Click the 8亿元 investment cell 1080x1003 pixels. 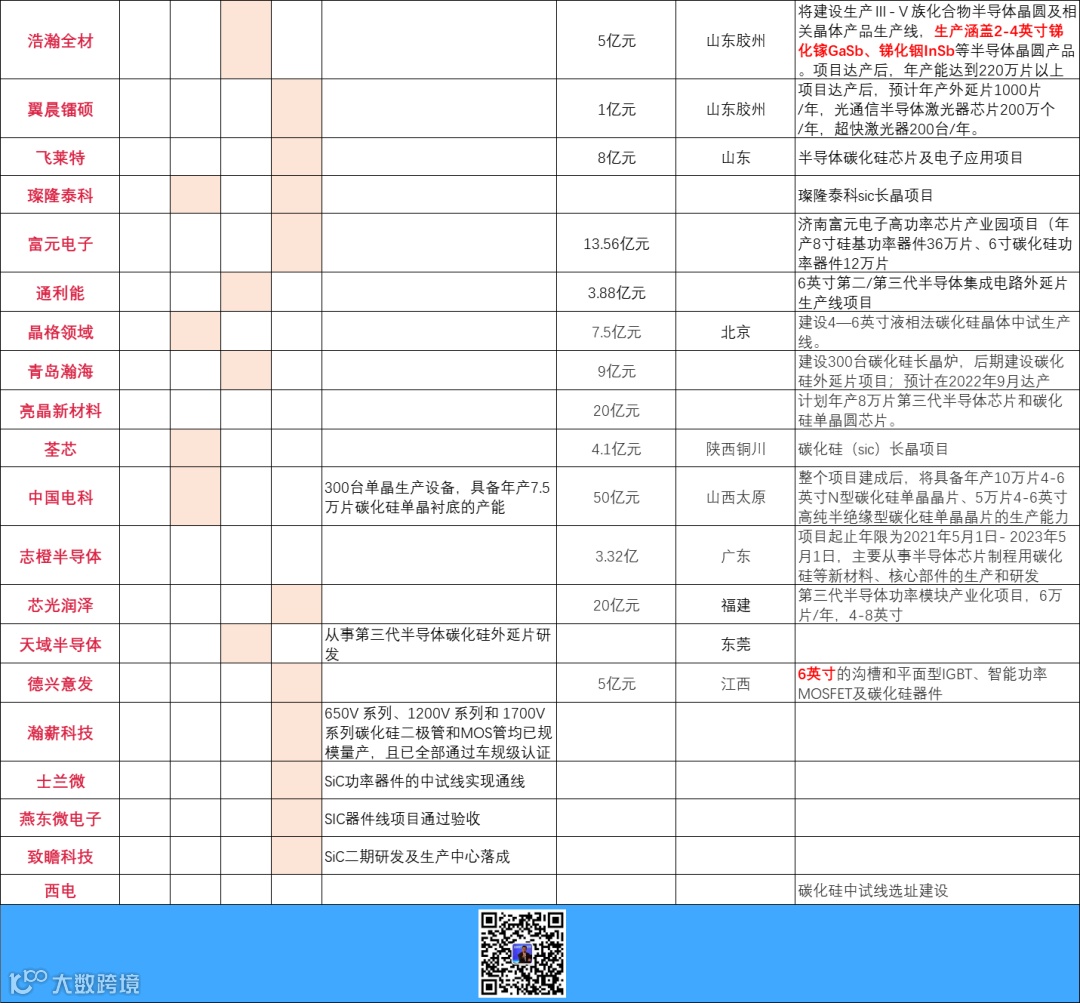coord(616,157)
